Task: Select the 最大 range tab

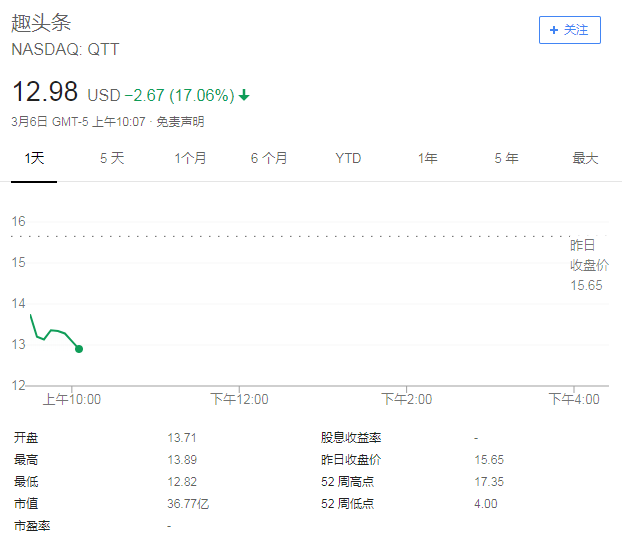Action: click(585, 158)
